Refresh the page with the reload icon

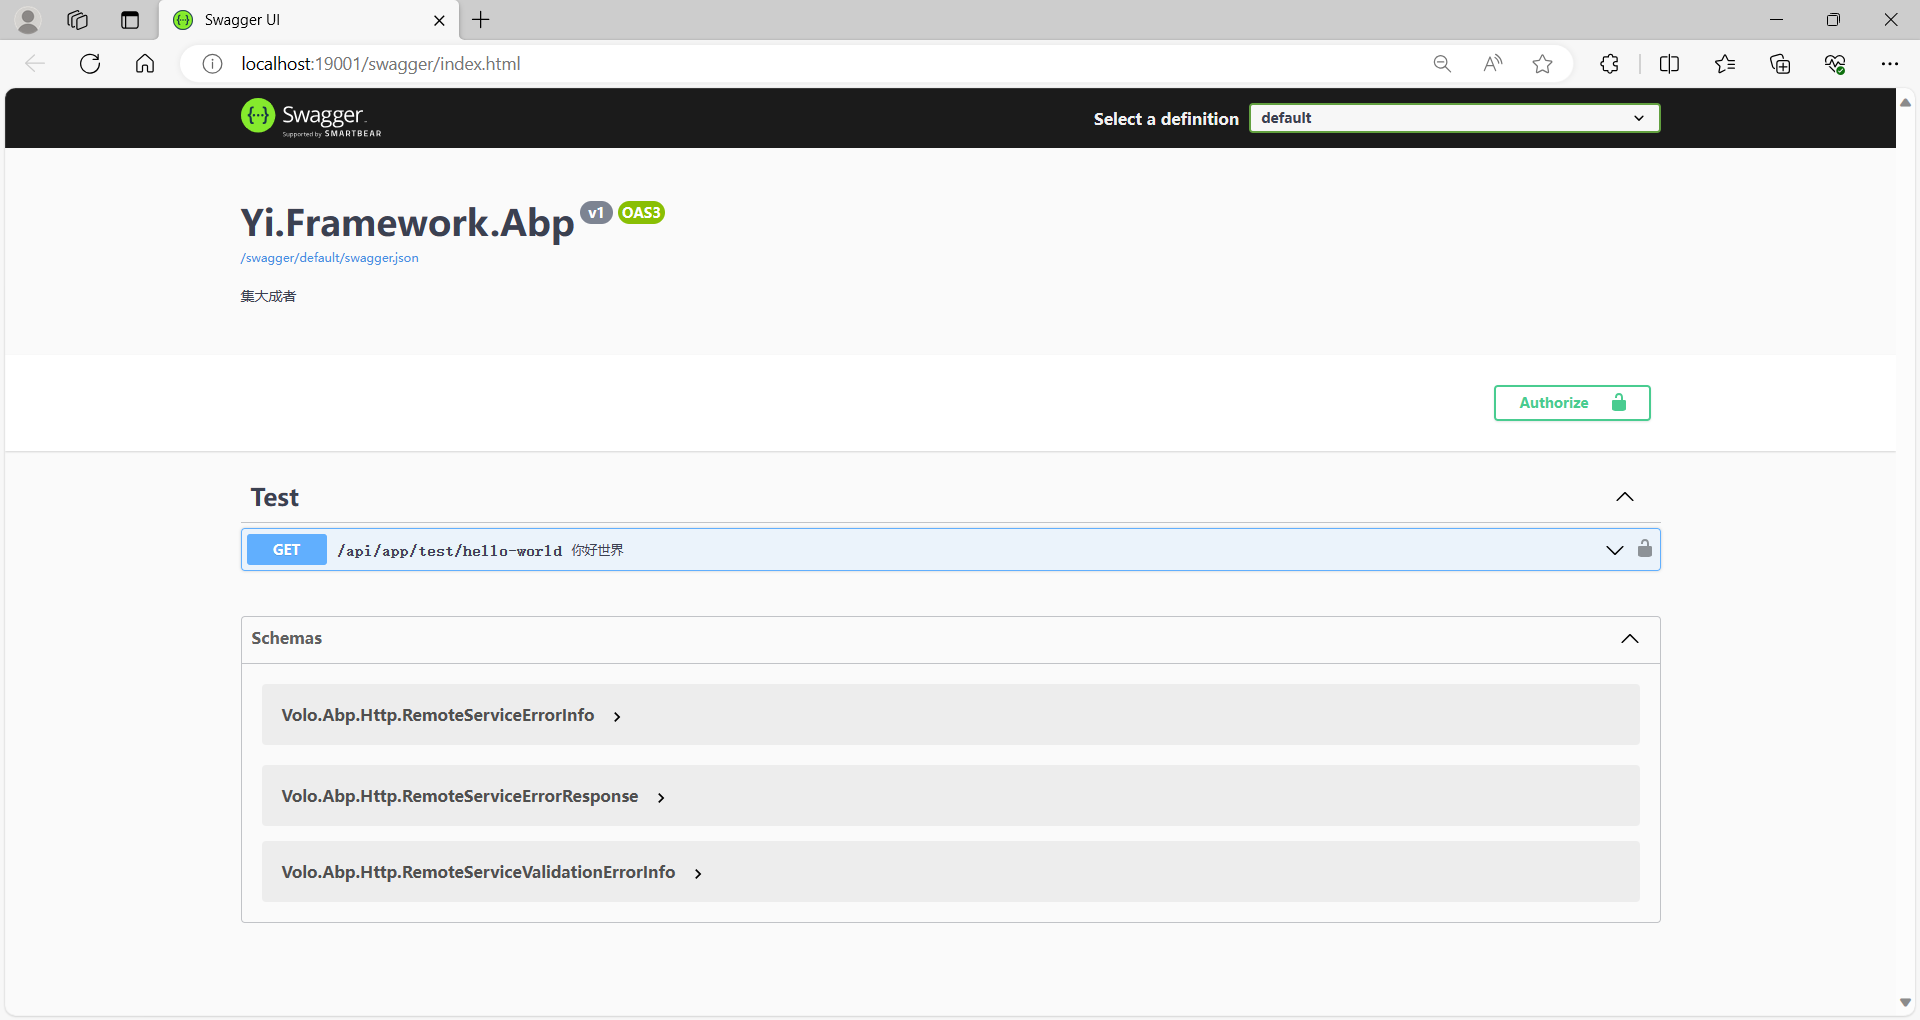(90, 64)
